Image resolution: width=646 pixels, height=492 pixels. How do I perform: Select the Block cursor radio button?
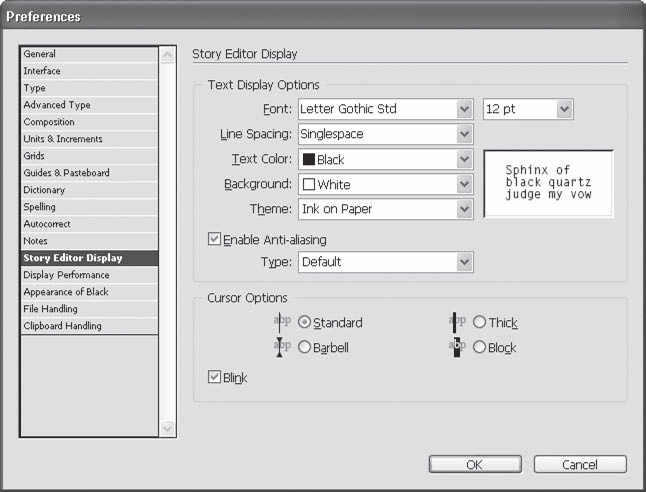coord(480,348)
